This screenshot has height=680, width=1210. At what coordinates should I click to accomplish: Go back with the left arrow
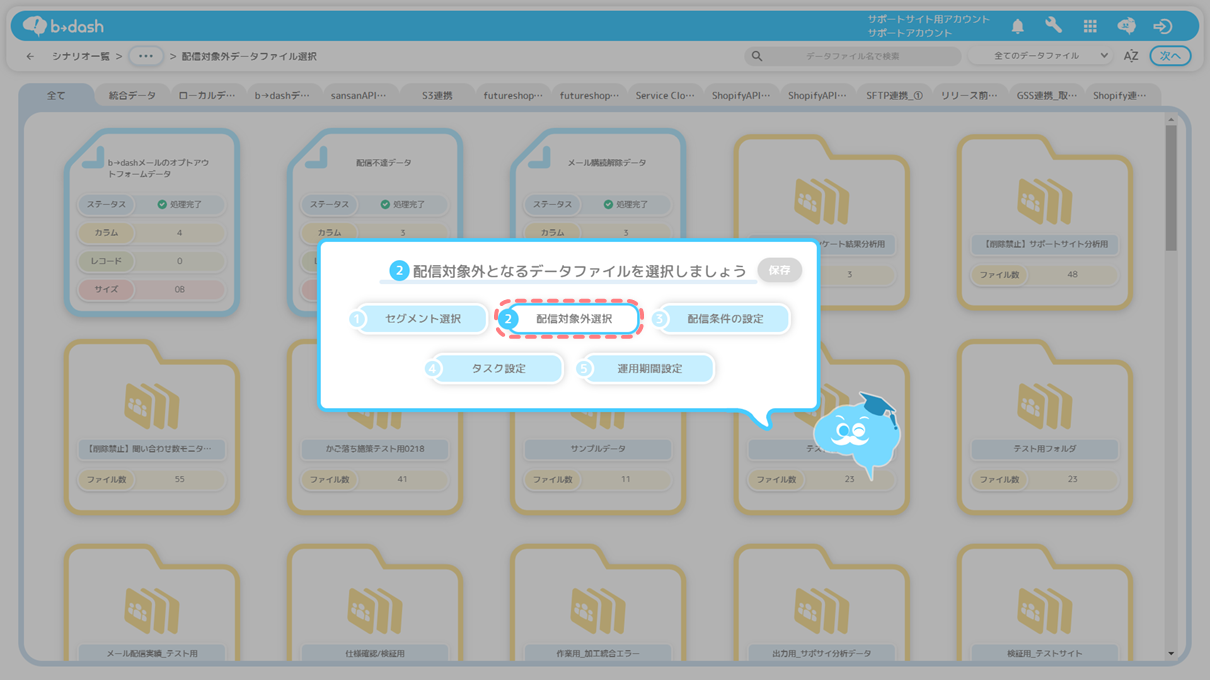pos(30,56)
